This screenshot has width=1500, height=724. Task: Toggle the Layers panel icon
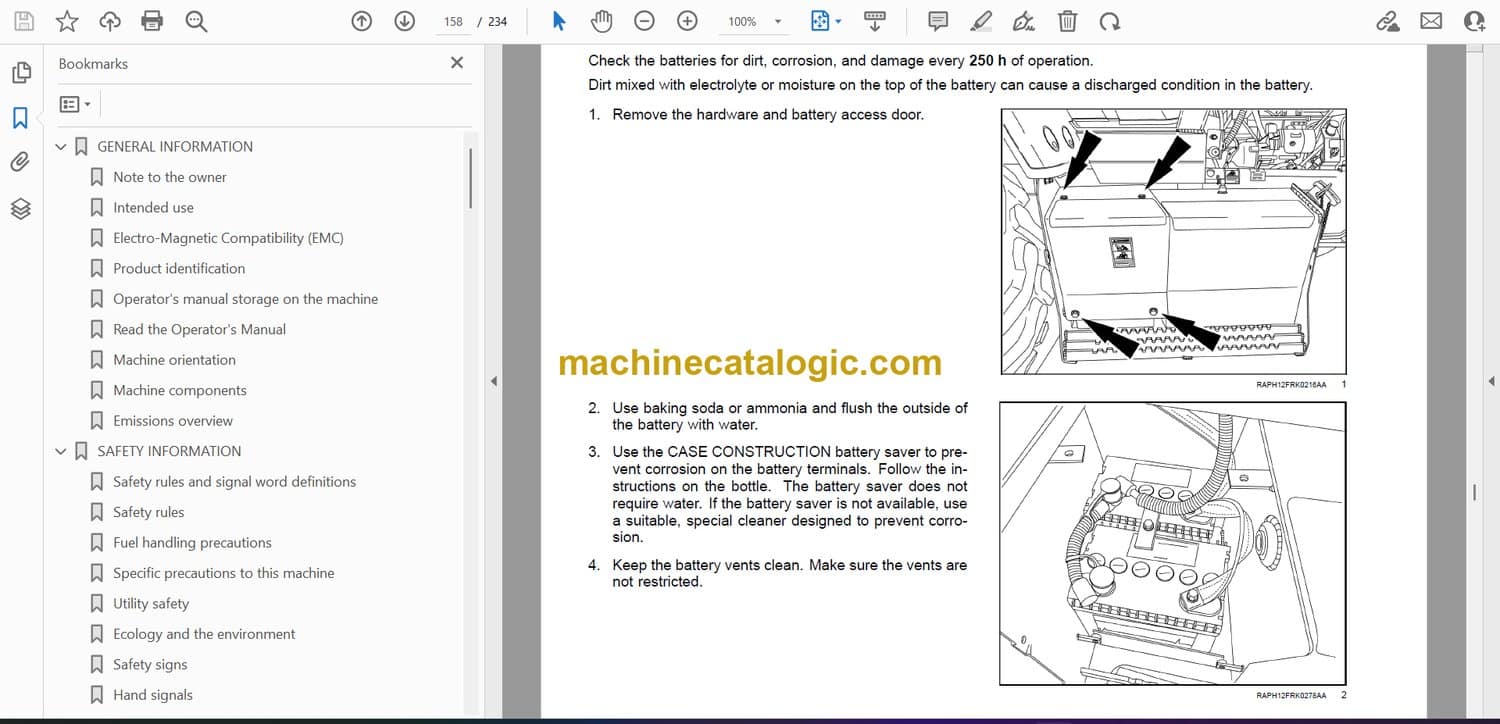point(20,208)
